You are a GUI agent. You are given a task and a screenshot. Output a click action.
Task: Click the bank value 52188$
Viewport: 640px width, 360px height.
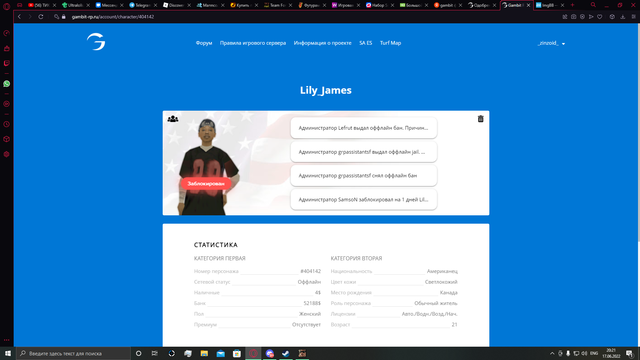[312, 303]
